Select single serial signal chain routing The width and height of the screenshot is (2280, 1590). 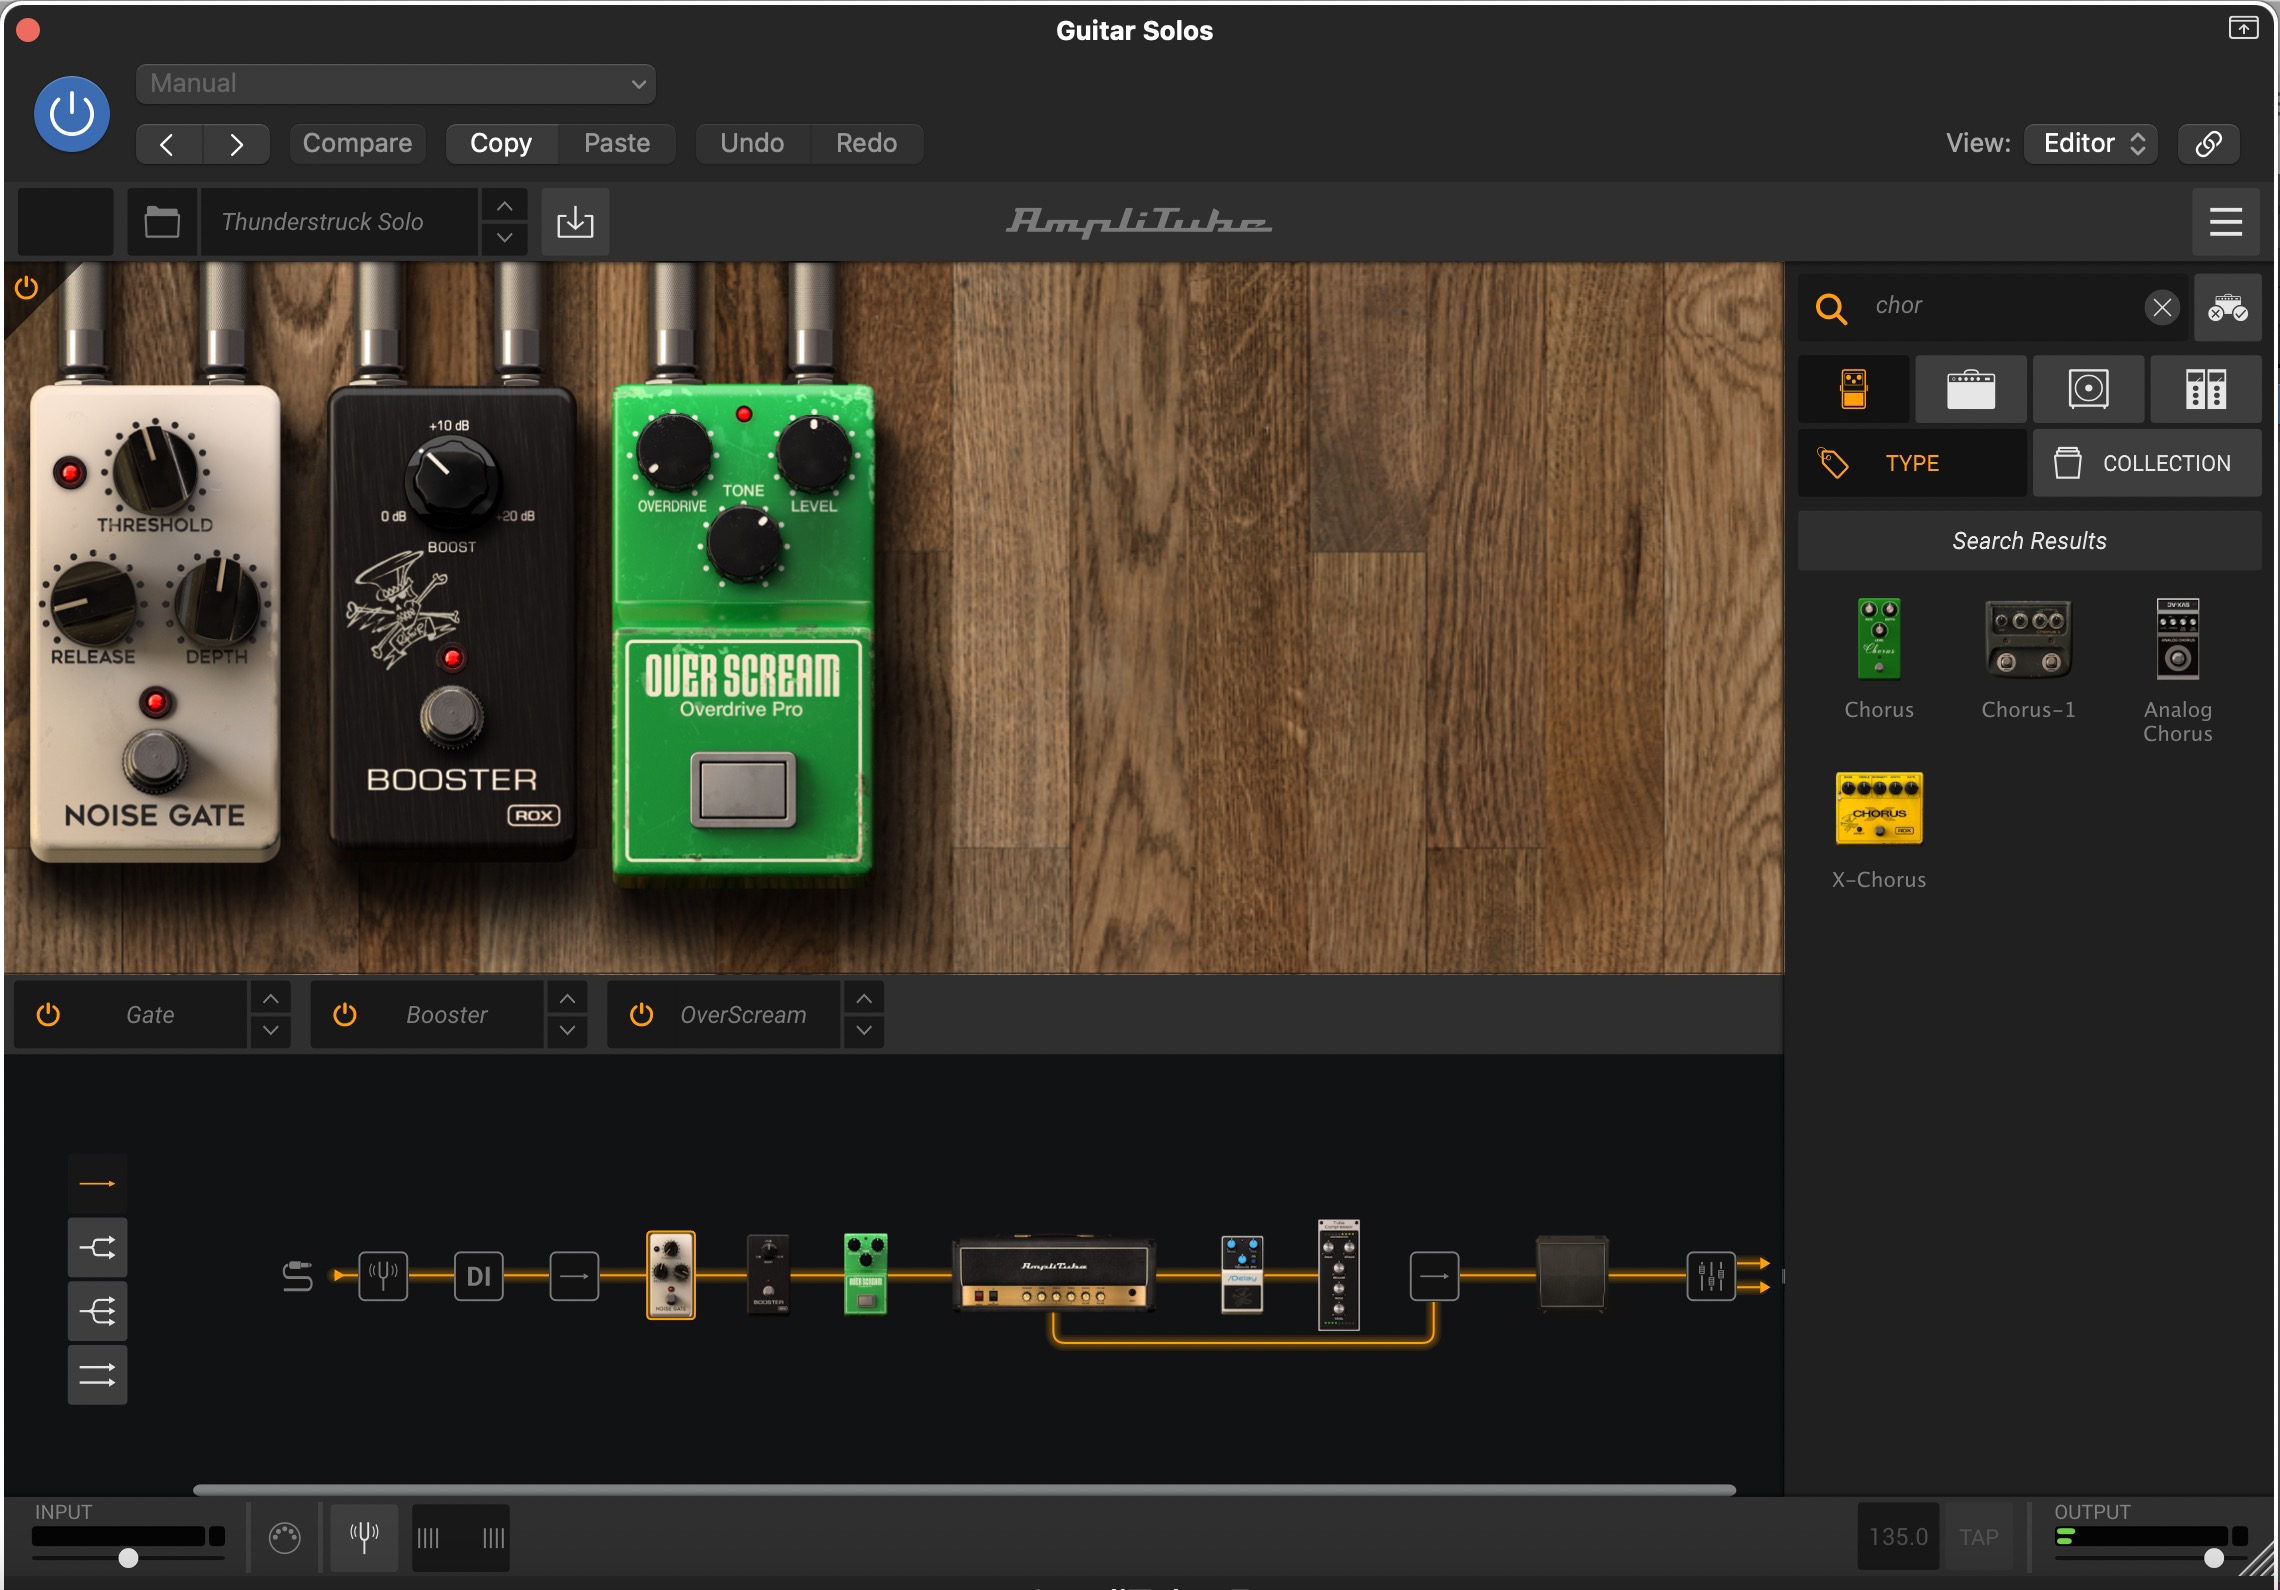97,1184
